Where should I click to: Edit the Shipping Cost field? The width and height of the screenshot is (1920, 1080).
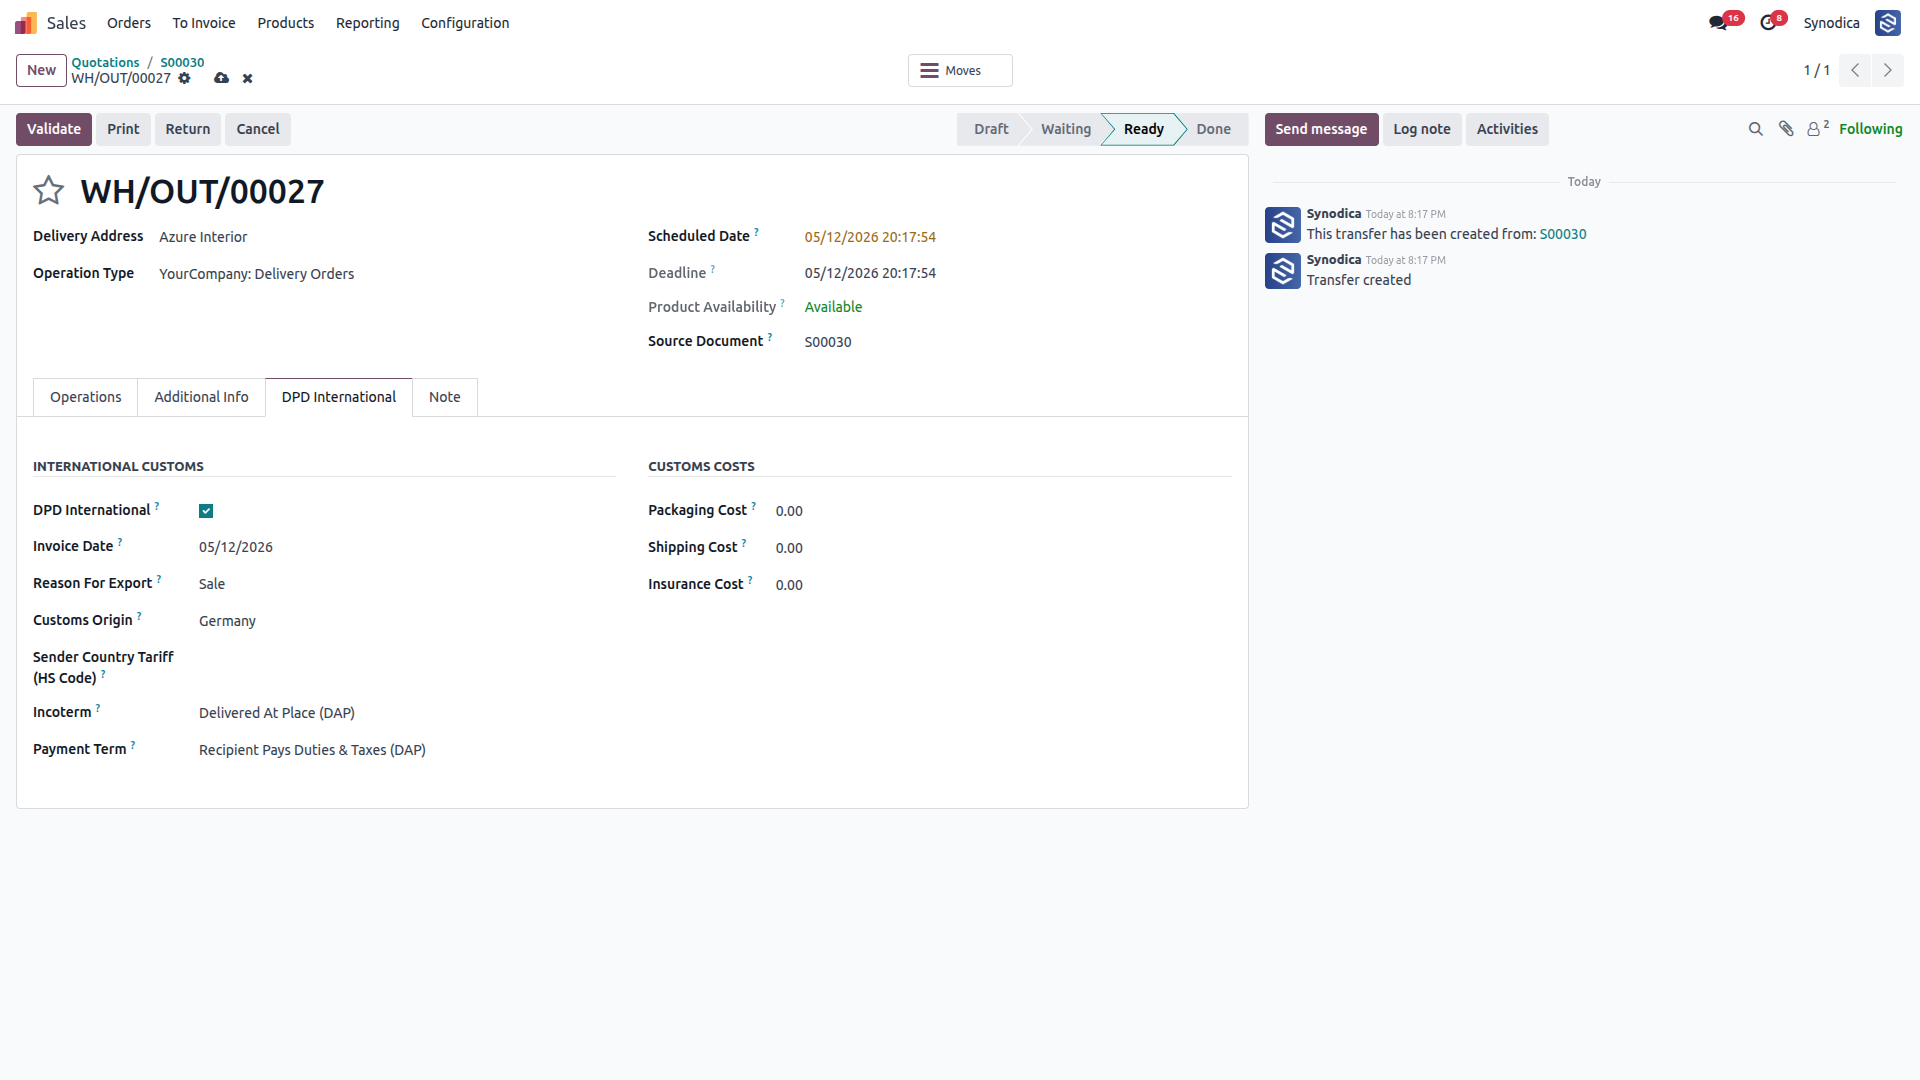tap(1003, 548)
